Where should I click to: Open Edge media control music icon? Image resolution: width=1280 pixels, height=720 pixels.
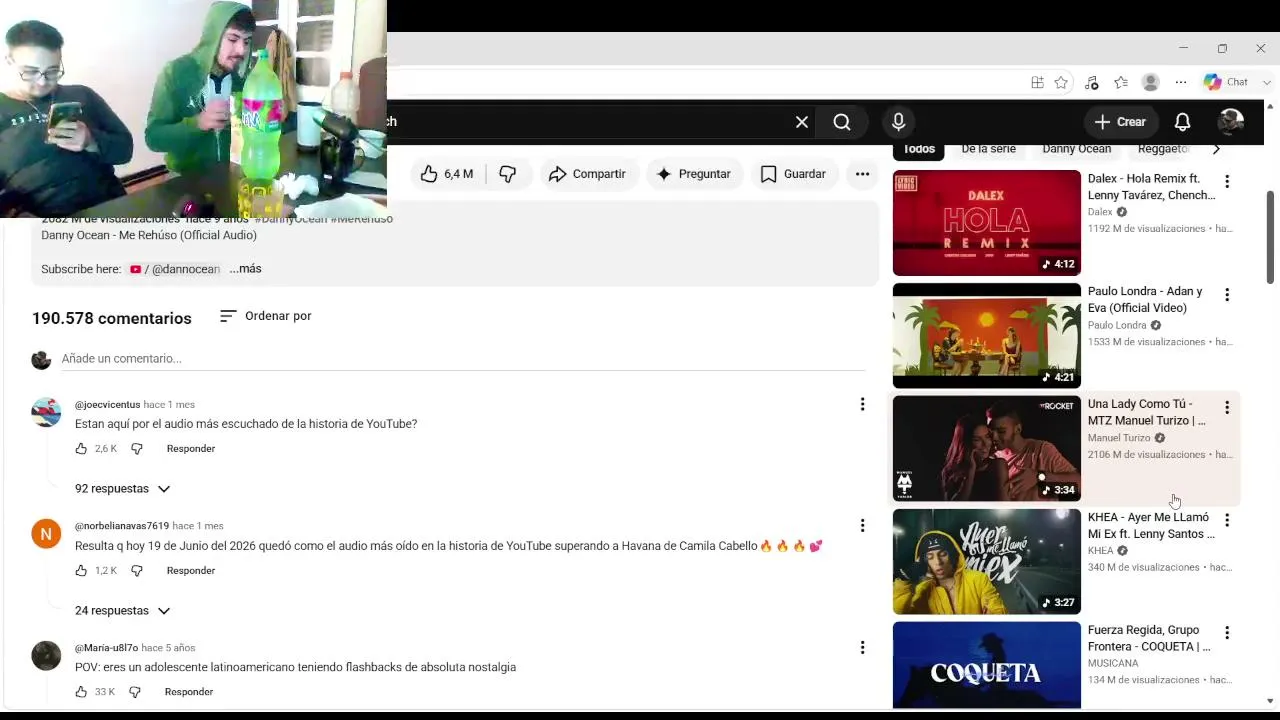point(1091,82)
